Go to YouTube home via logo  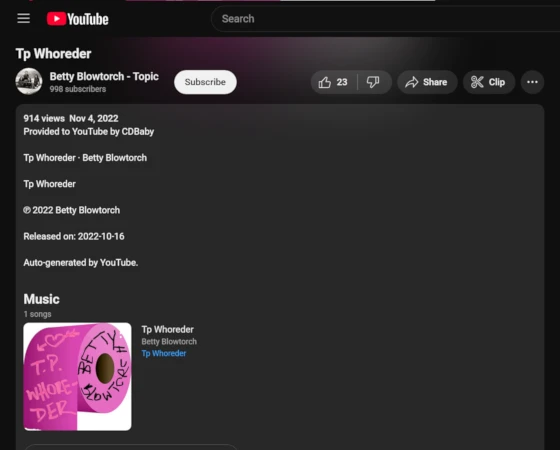click(x=78, y=19)
